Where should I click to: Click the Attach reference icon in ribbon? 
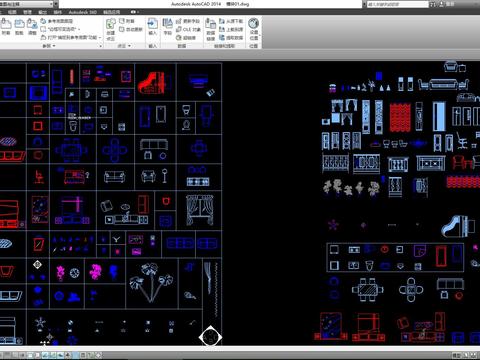6,27
